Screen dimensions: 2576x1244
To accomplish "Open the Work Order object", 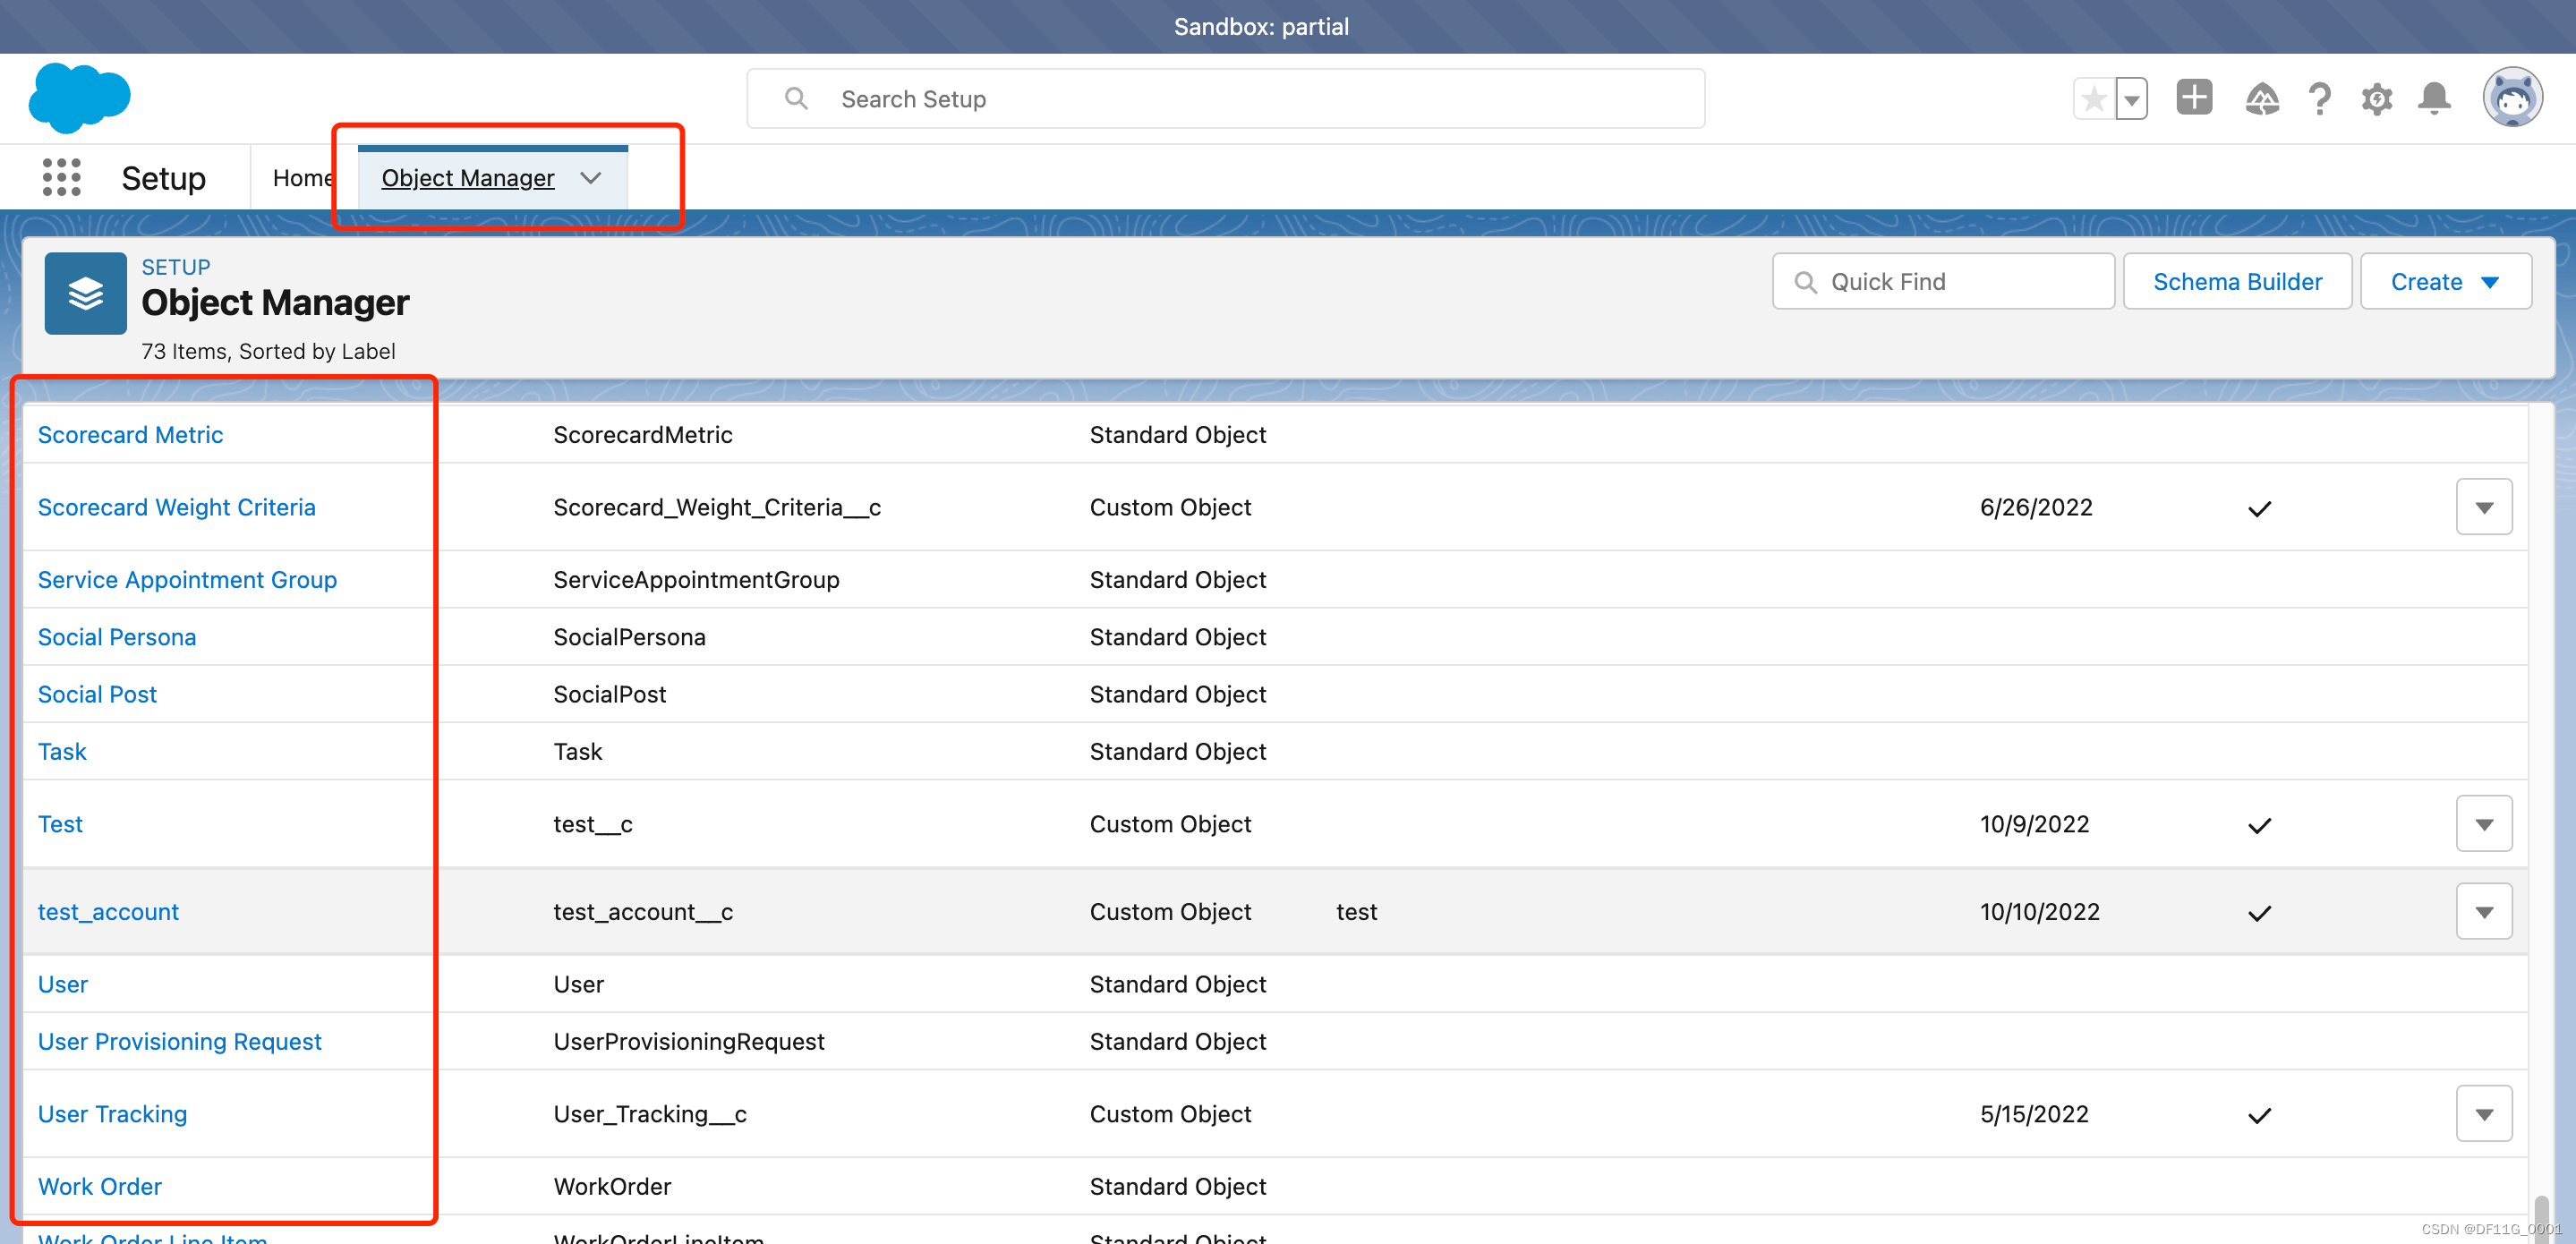I will coord(100,1186).
